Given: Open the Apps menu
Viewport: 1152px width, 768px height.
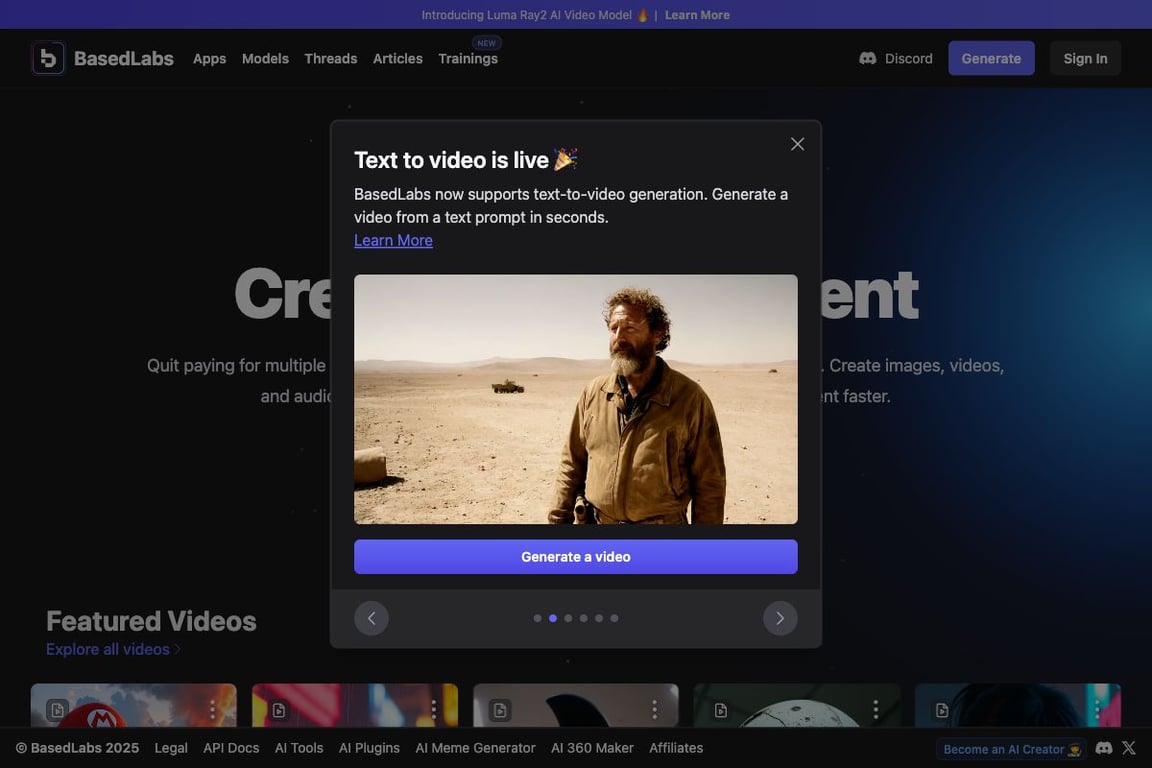Looking at the screenshot, I should click(209, 59).
